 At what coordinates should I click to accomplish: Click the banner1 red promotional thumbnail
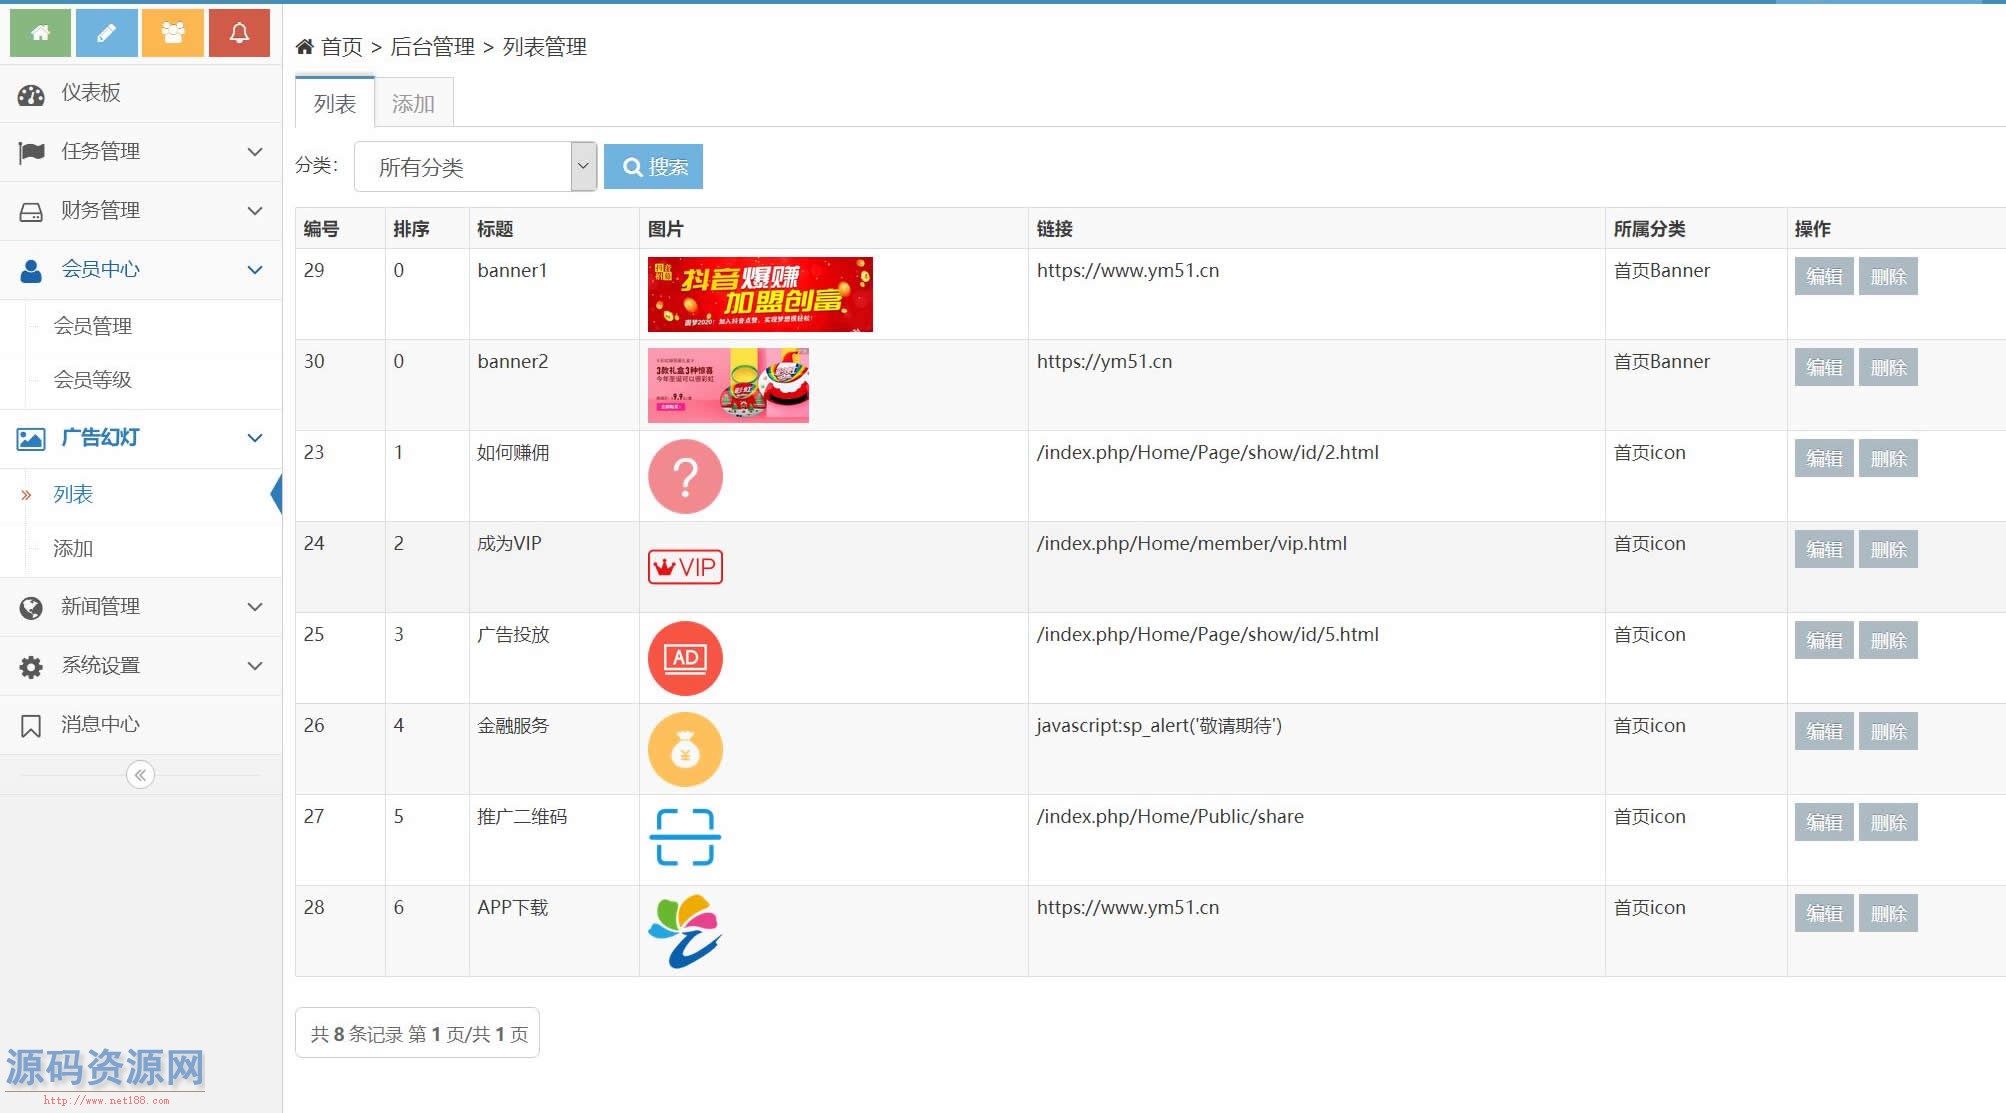[760, 294]
